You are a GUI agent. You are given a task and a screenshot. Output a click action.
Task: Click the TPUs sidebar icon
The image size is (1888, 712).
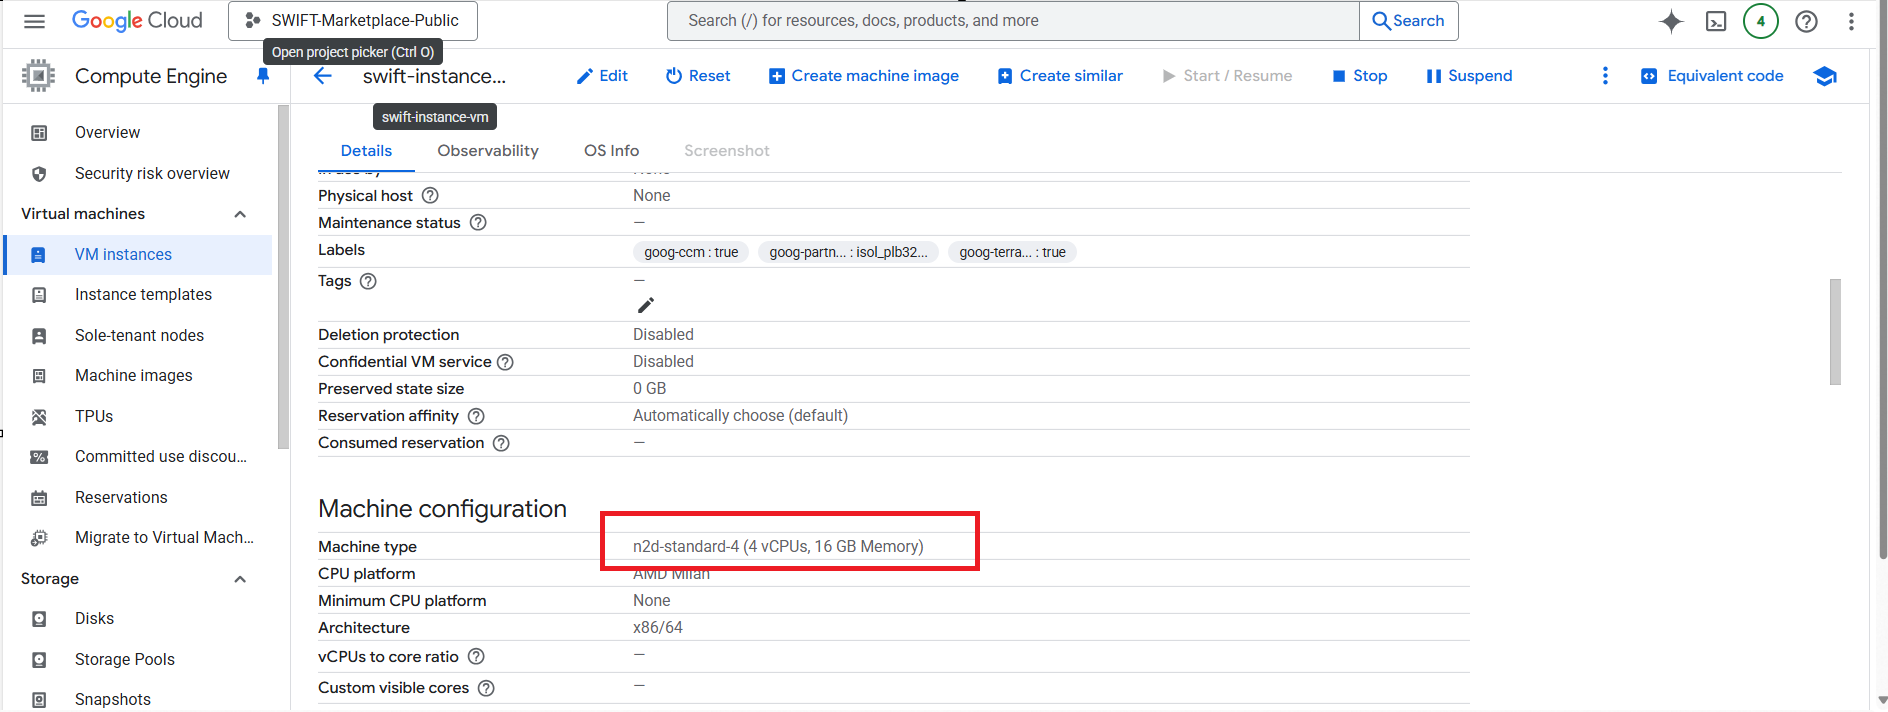[x=39, y=417]
